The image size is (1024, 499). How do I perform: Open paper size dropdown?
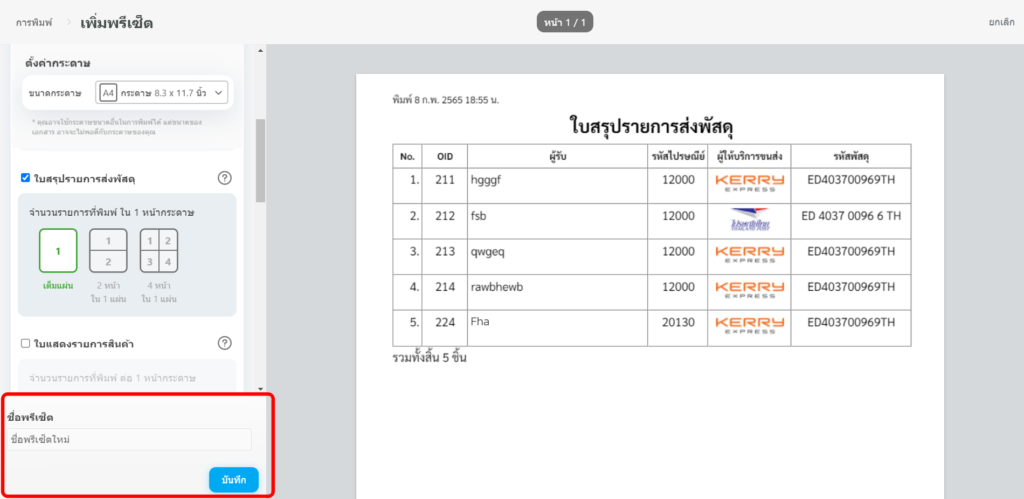click(163, 93)
